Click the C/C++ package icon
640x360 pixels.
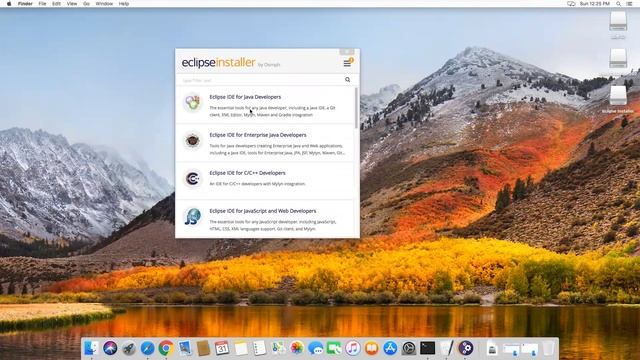tap(192, 178)
